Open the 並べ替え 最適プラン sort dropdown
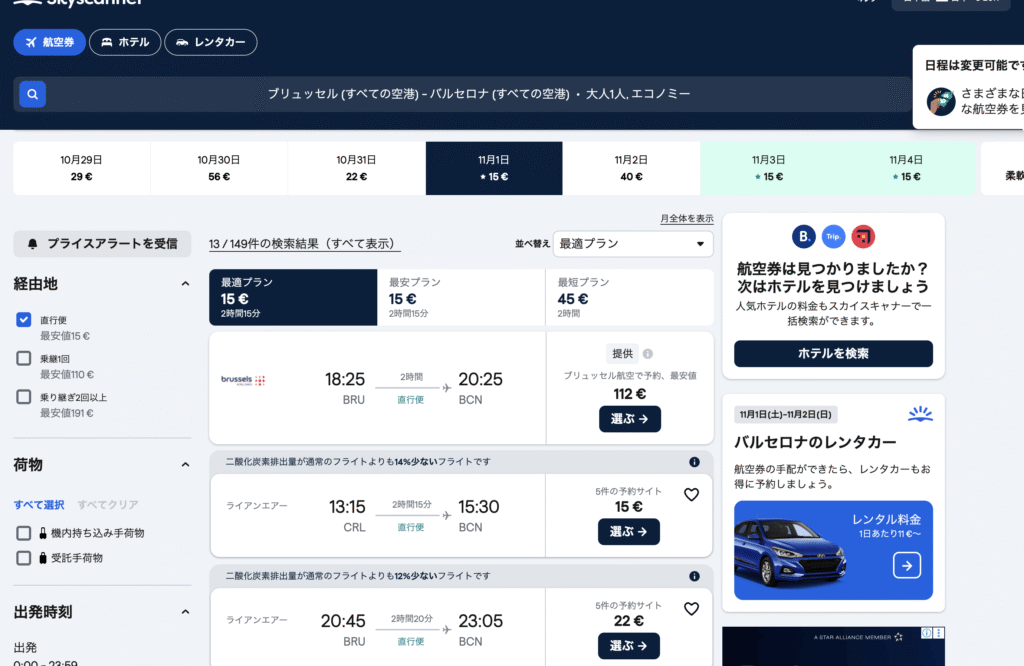Image resolution: width=1024 pixels, height=666 pixels. (633, 243)
